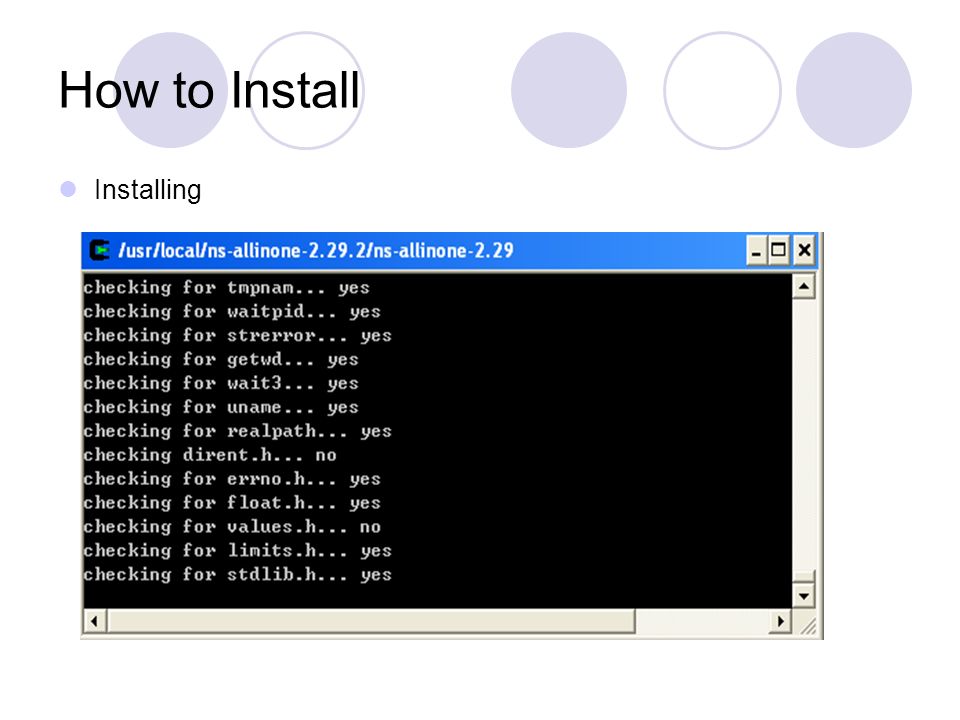Click the line 'checking for errno.h... yes'
Viewport: 960px width, 720px height.
coord(232,479)
